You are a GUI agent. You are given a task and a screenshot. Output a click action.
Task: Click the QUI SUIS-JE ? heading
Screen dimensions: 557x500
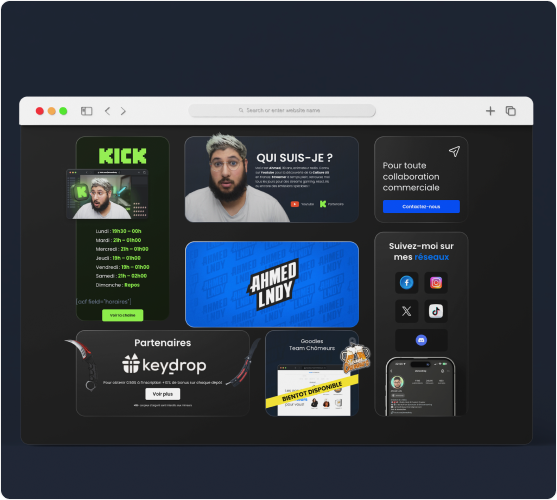294,158
